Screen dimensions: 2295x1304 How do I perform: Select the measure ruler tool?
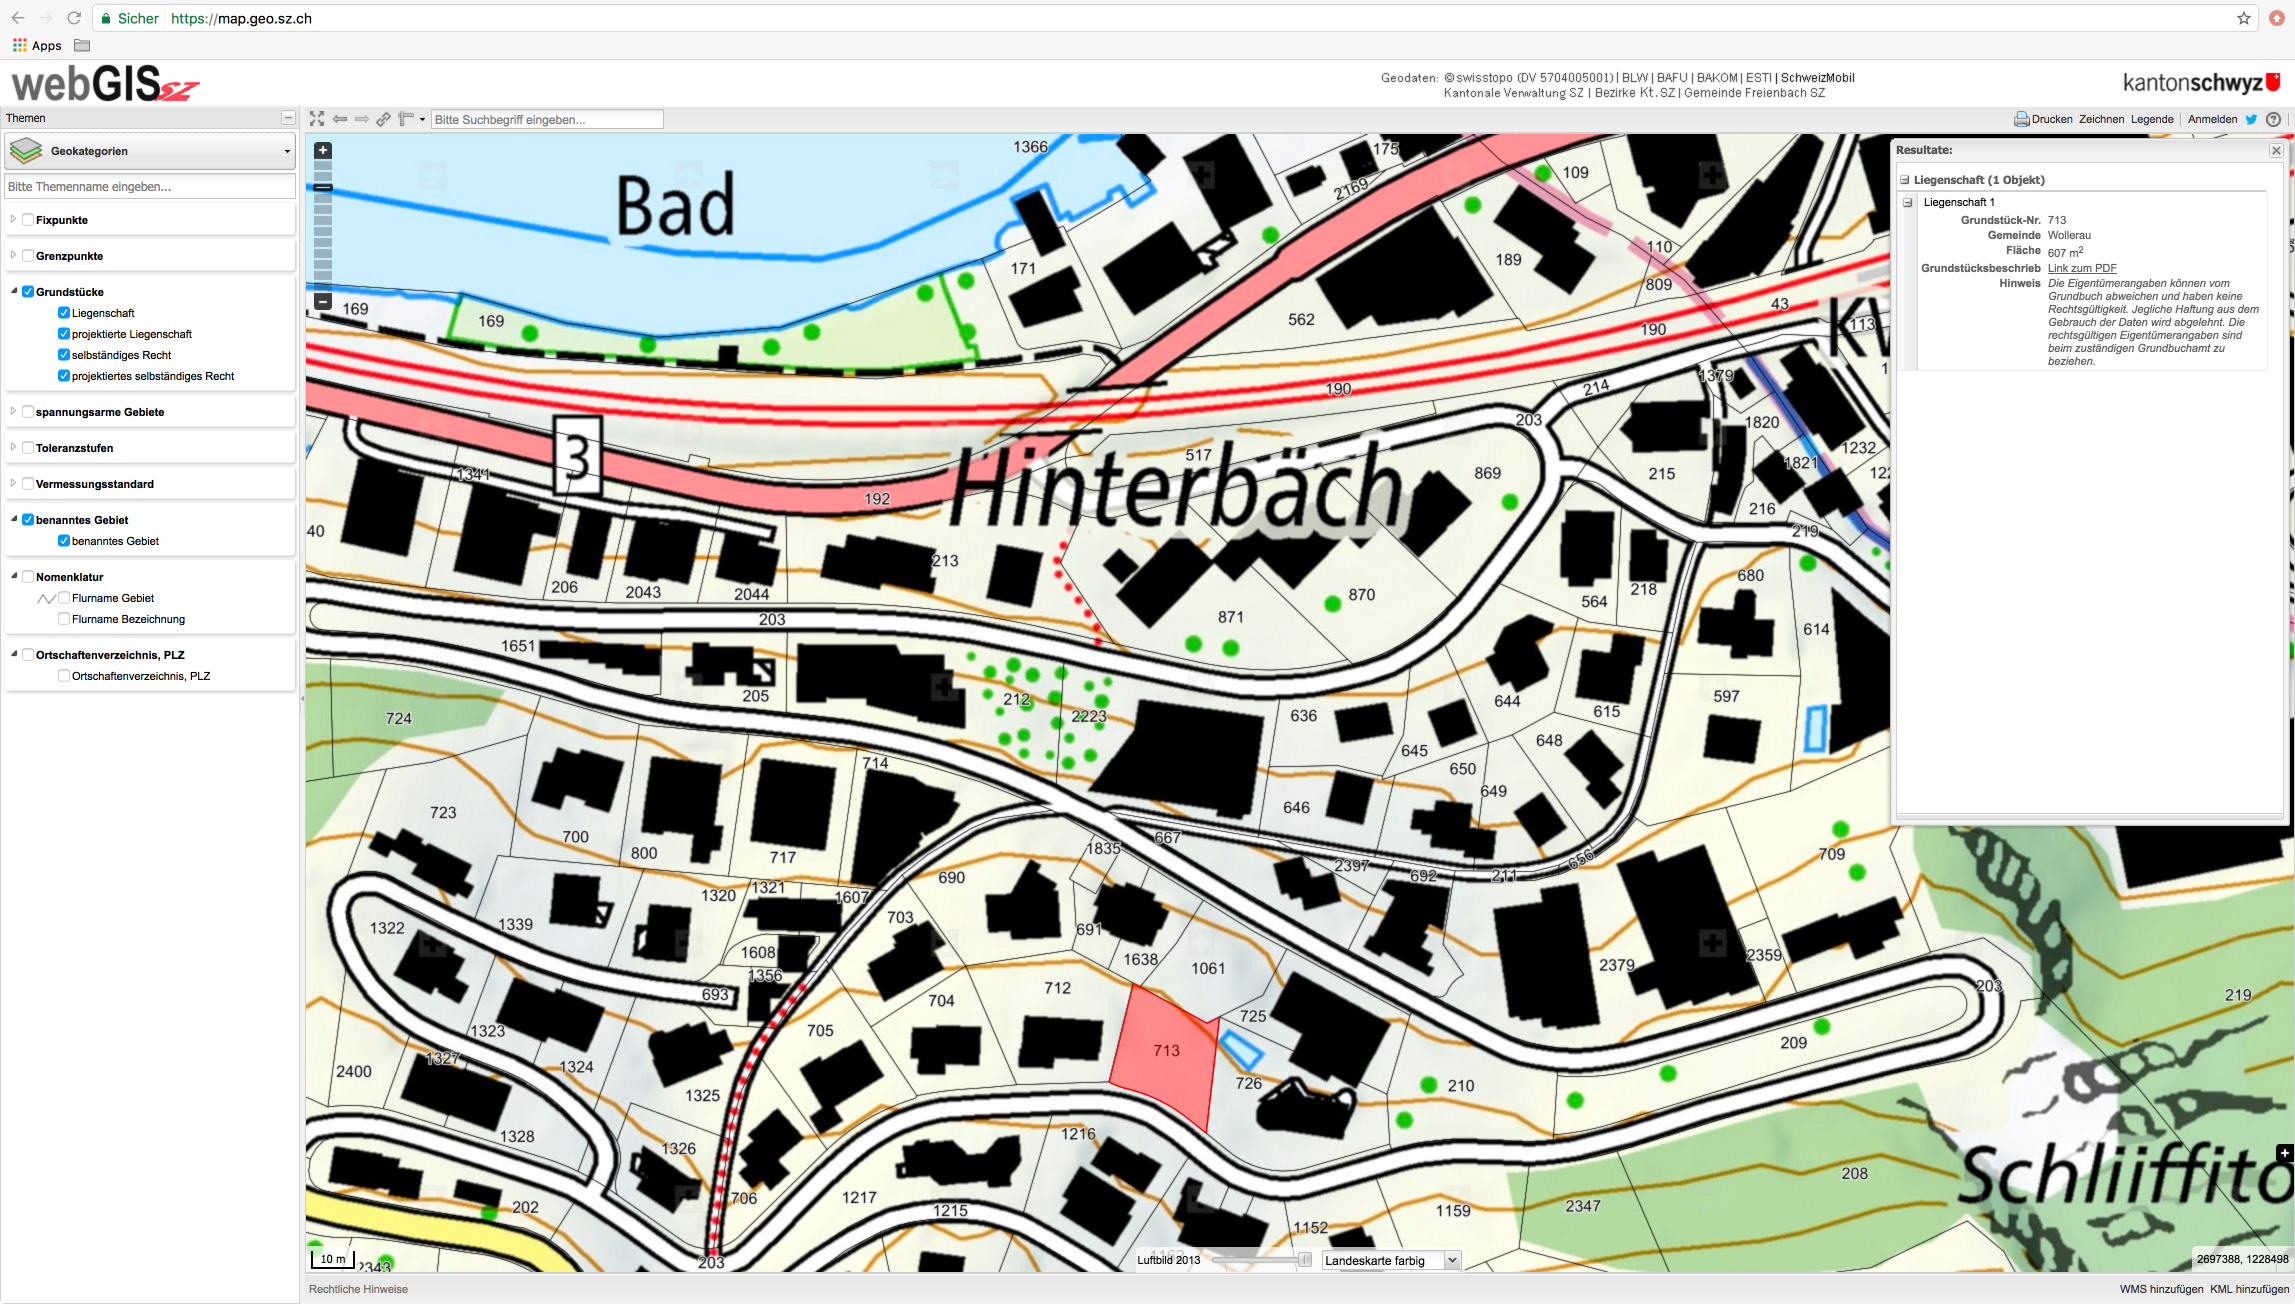coord(405,119)
